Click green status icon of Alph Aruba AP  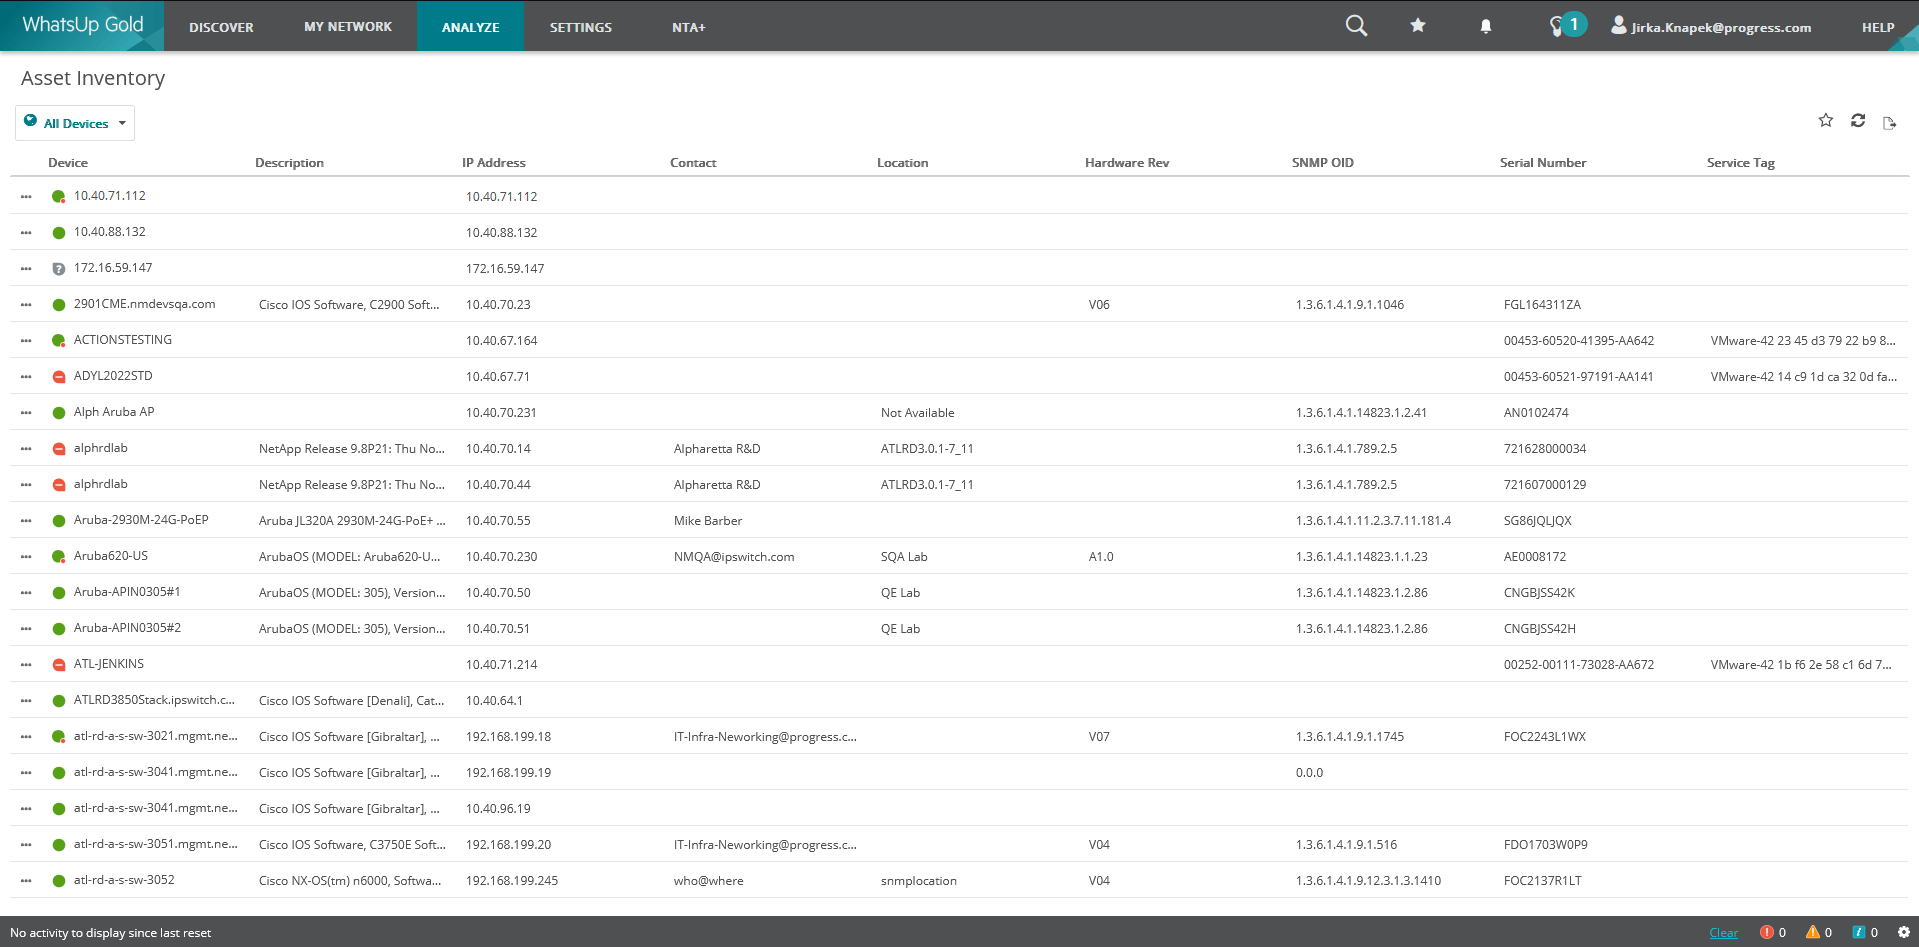point(59,413)
